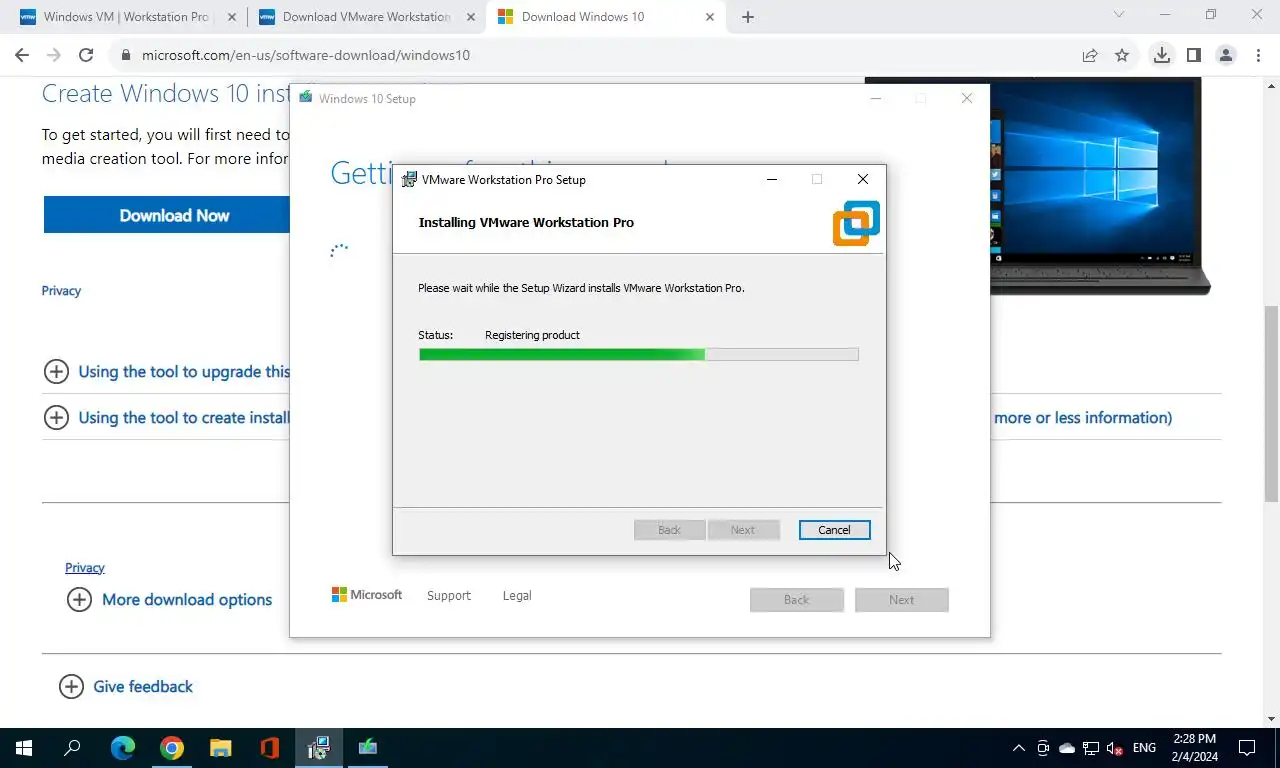Viewport: 1280px width, 768px height.
Task: Open Microsoft Edge from taskbar
Action: (123, 748)
